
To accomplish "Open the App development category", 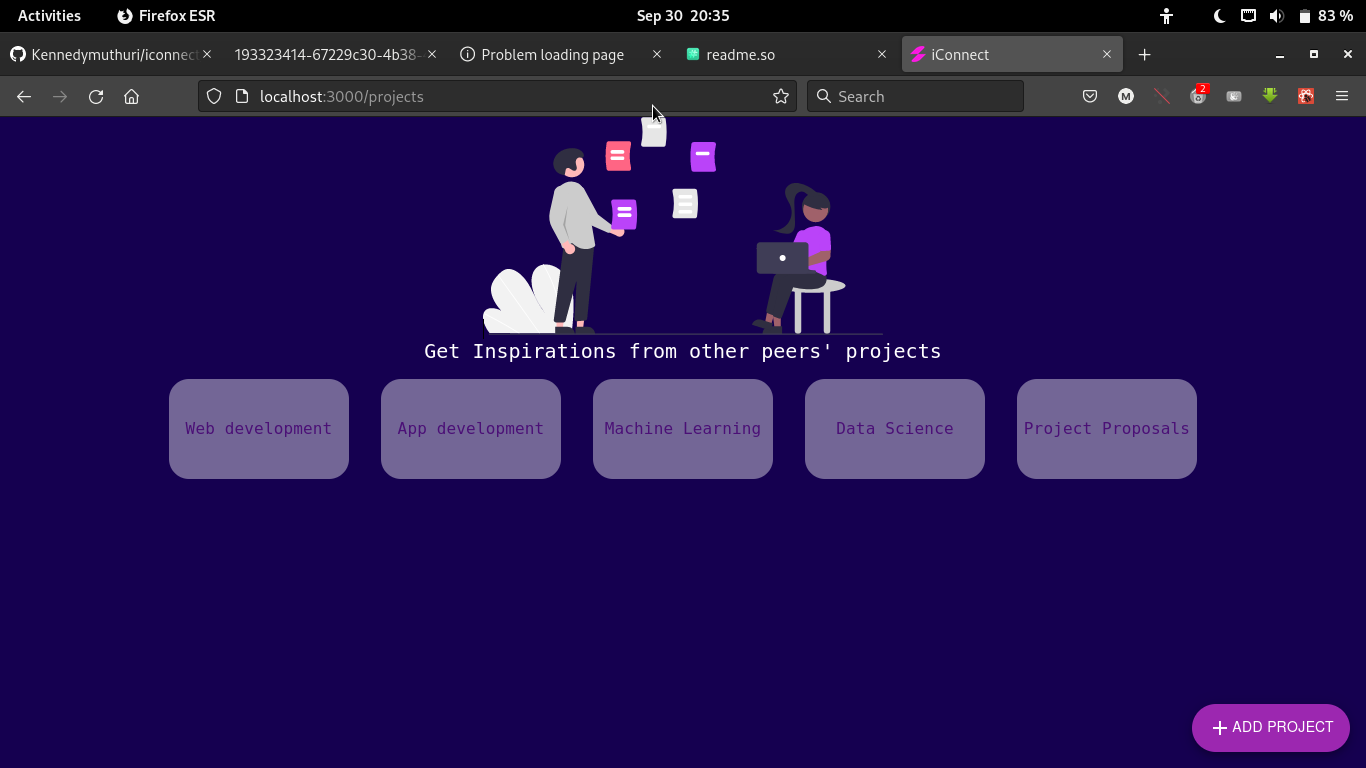I will point(471,429).
